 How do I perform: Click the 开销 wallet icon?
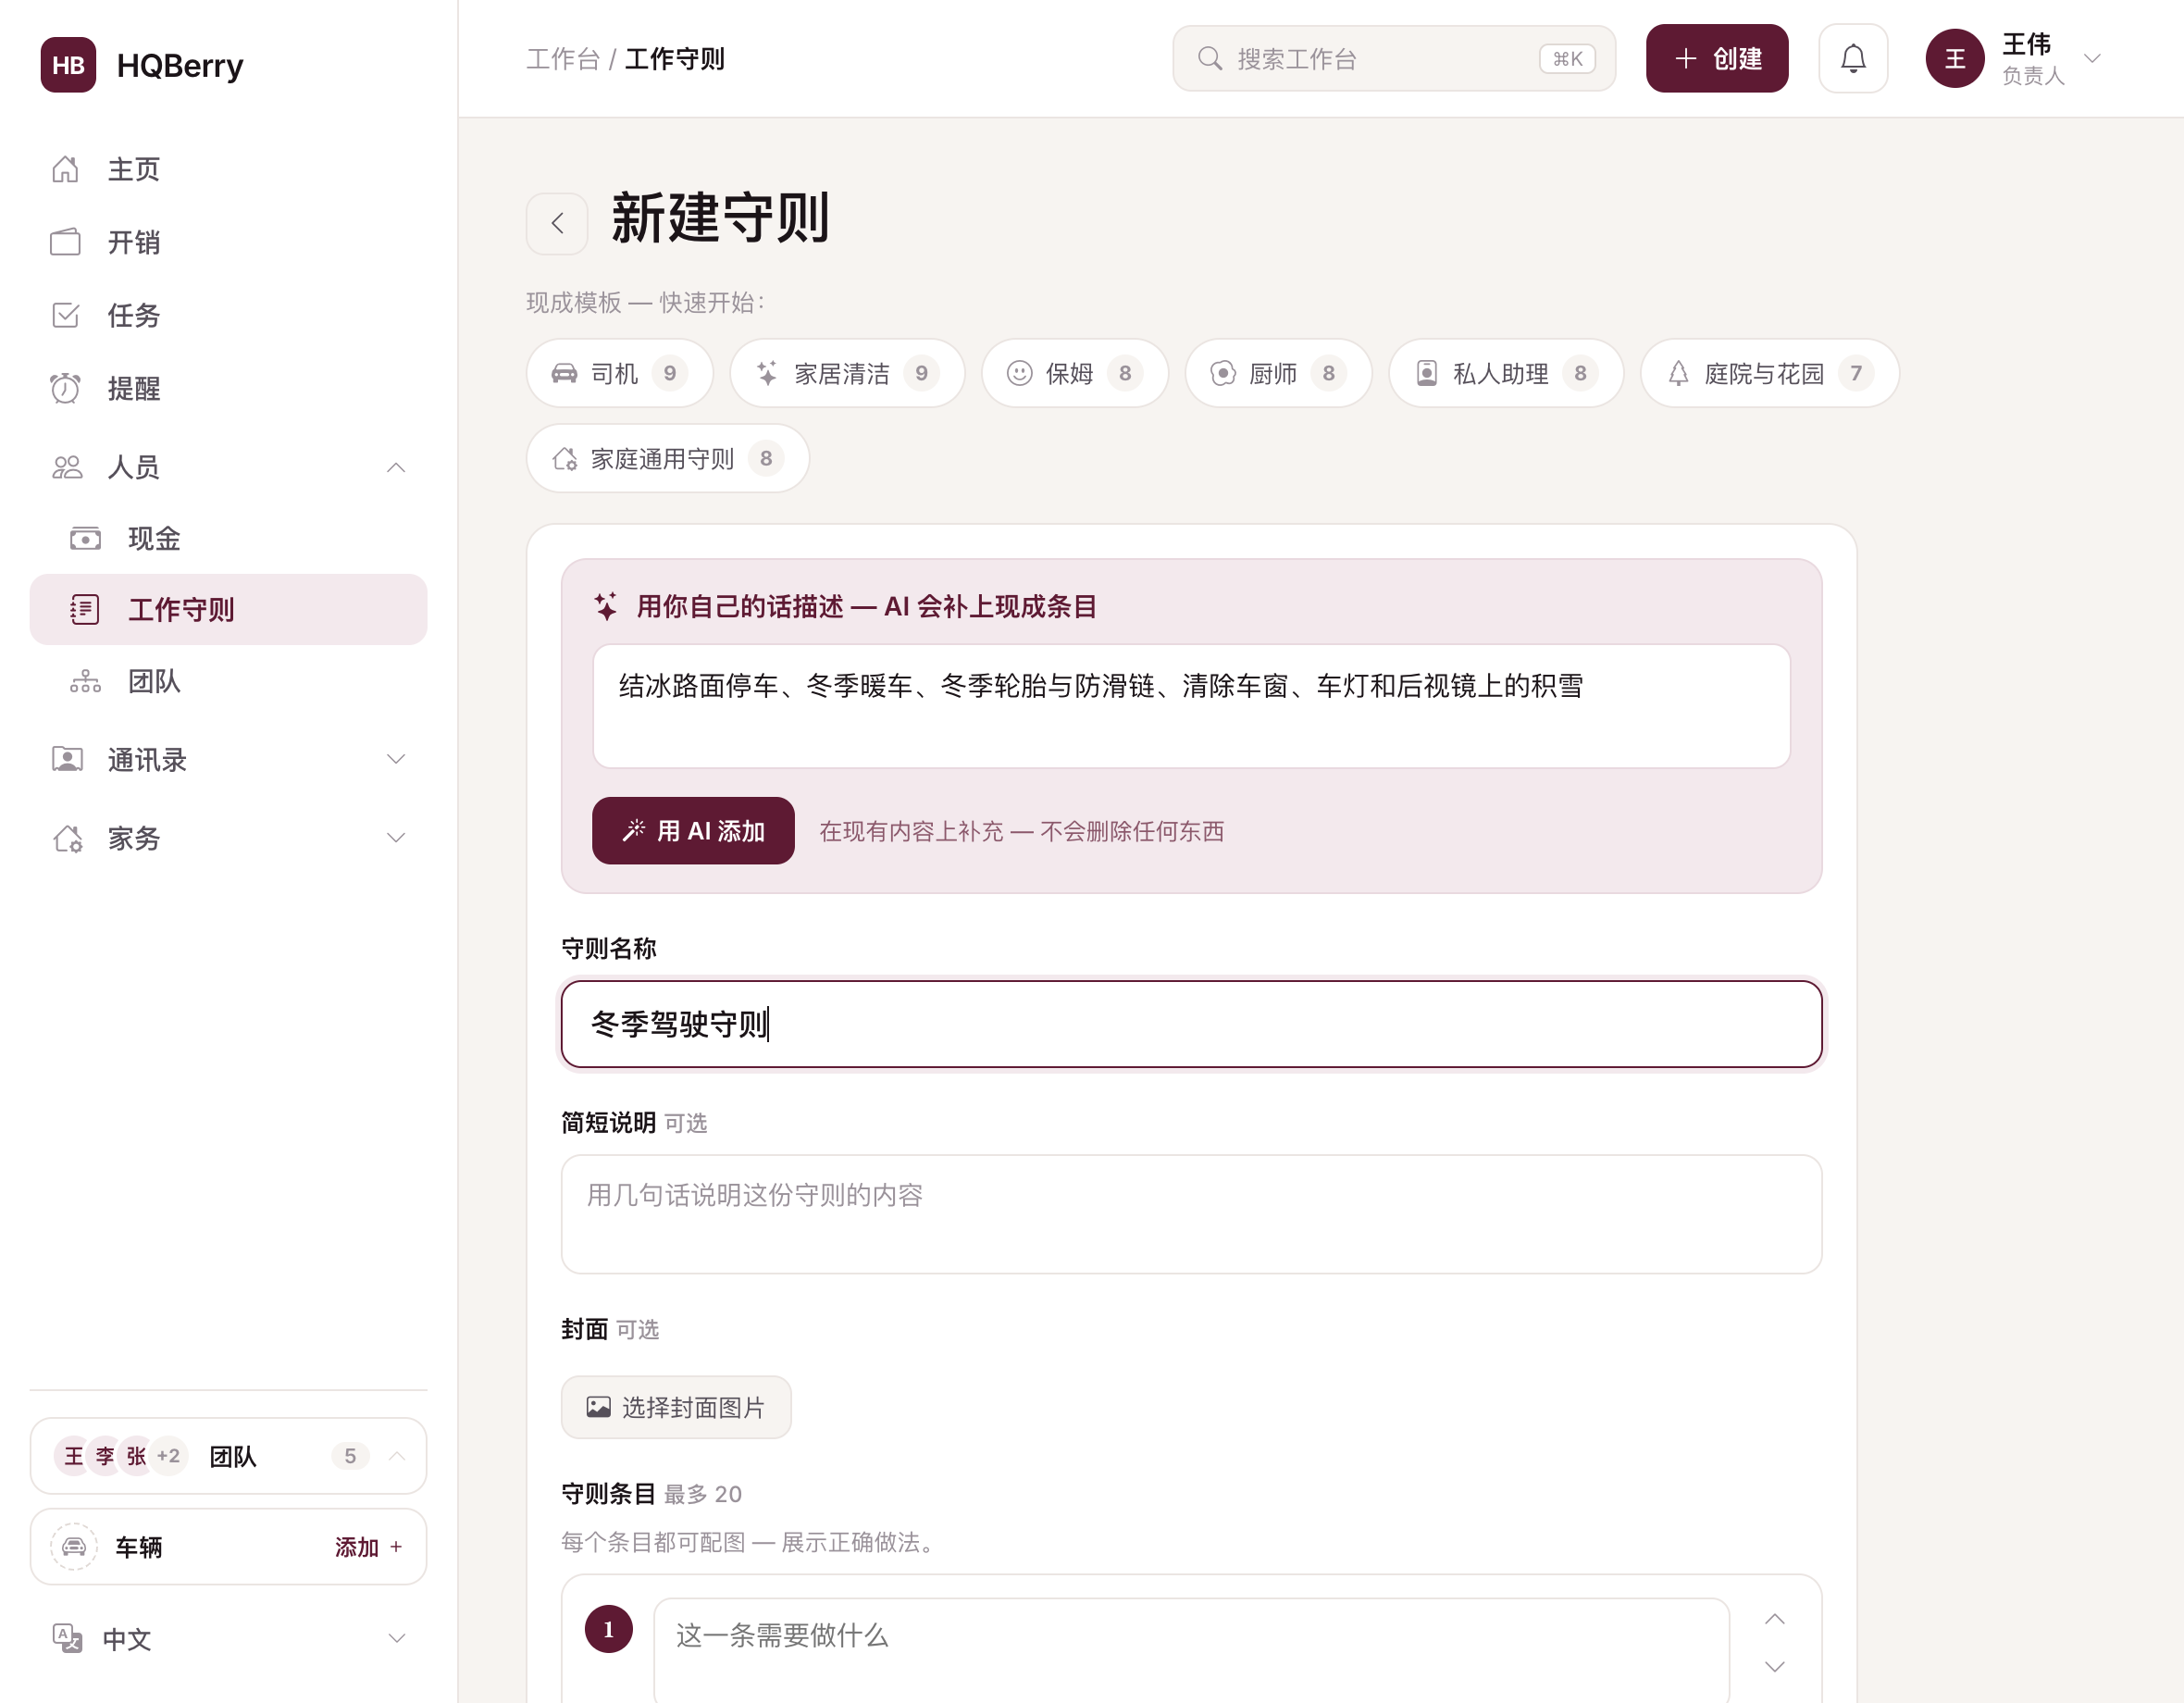click(66, 242)
